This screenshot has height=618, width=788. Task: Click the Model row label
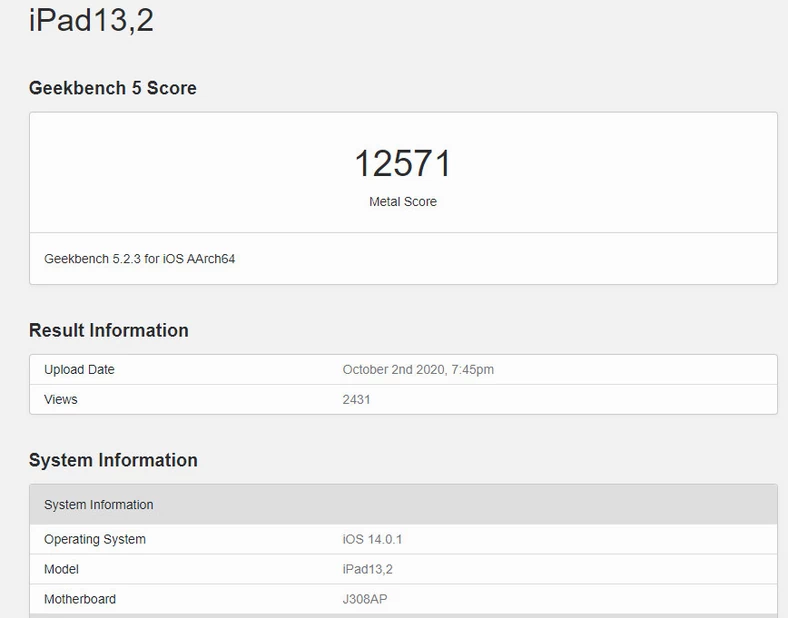pos(61,569)
